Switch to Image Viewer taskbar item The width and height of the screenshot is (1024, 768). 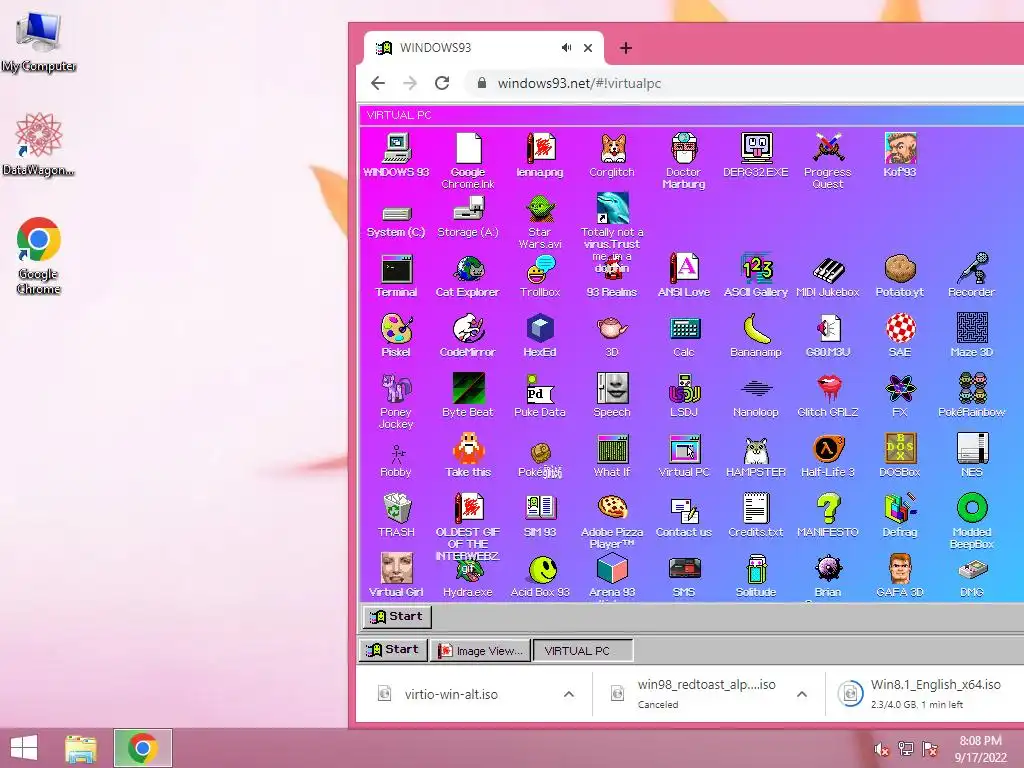click(x=481, y=650)
